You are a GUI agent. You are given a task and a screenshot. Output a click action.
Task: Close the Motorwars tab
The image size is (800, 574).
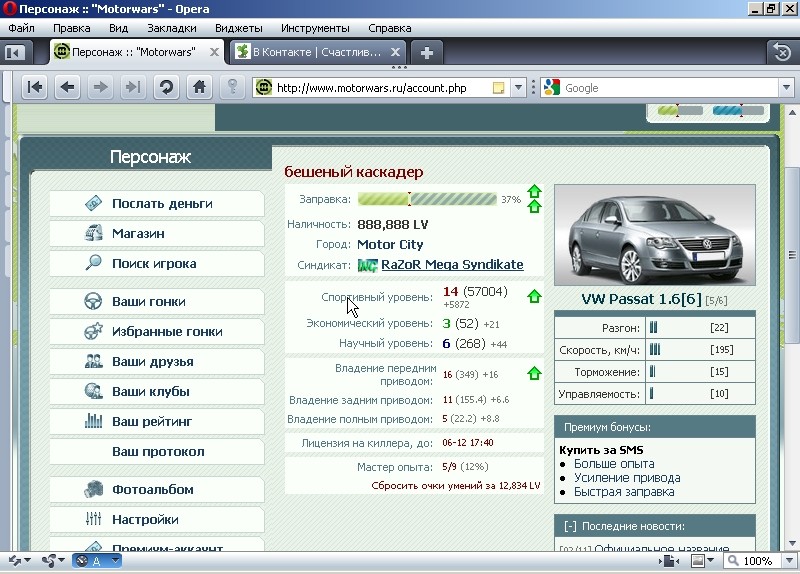(214, 52)
